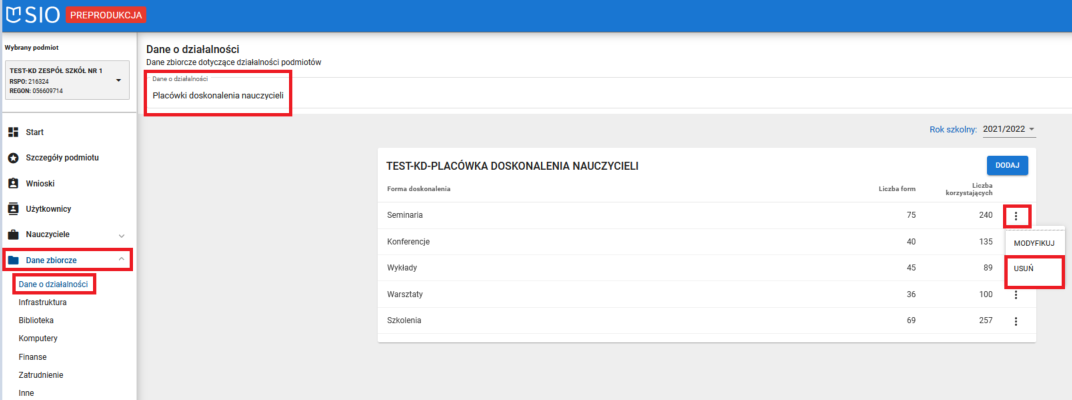The height and width of the screenshot is (400, 1072).
Task: Click the Użytkownicy sidebar icon
Action: [x=14, y=209]
